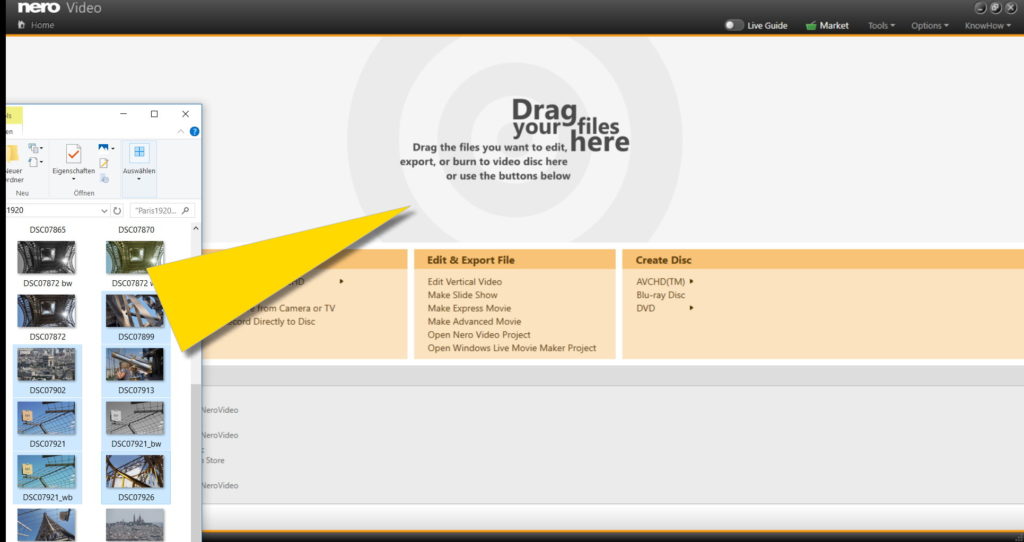1024x542 pixels.
Task: Click the Explorer scrollbar up arrow
Action: (195, 229)
